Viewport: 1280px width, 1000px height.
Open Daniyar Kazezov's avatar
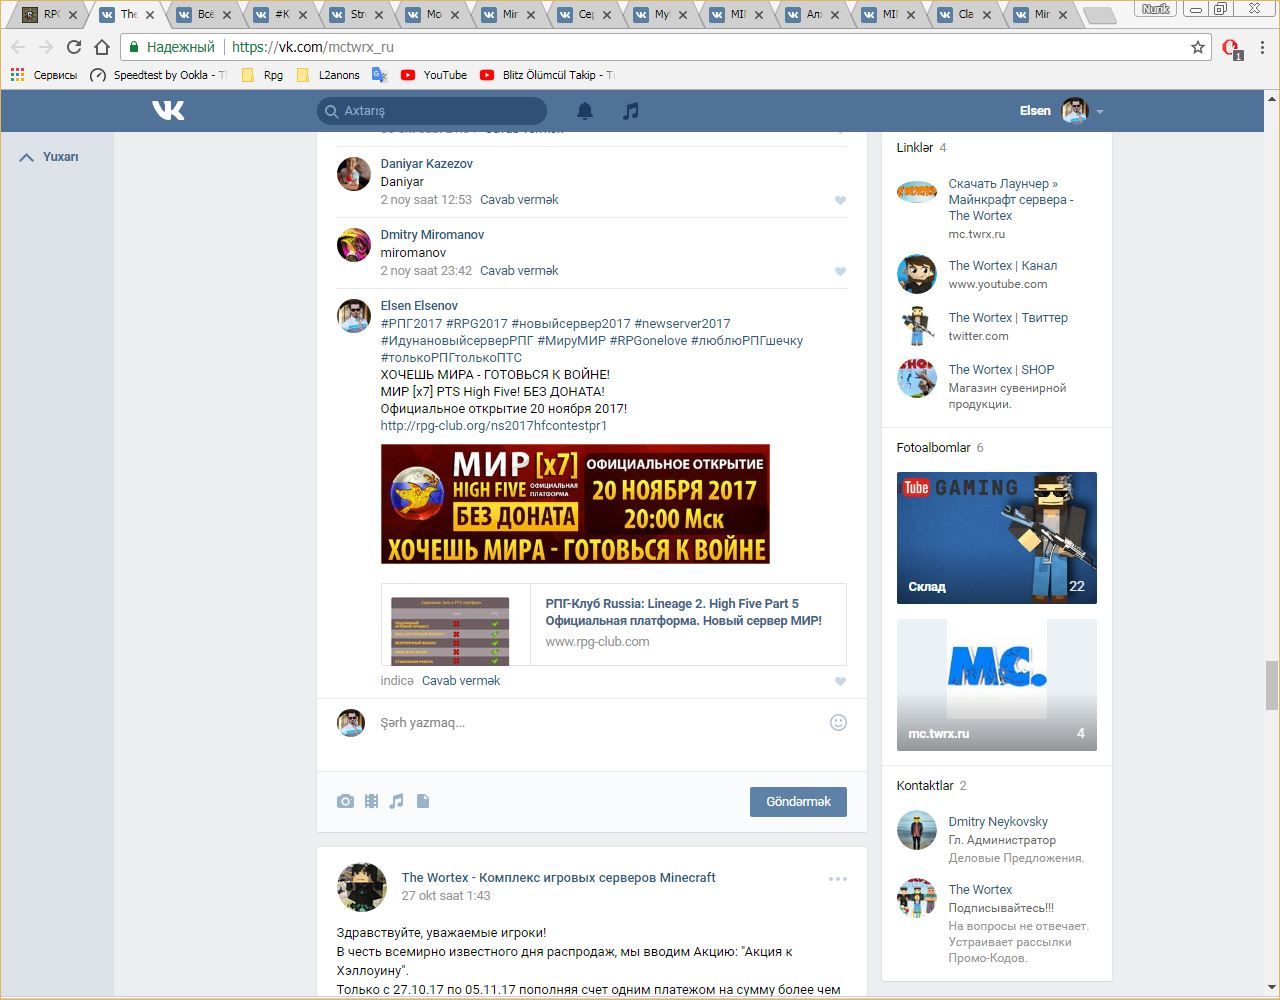(354, 174)
